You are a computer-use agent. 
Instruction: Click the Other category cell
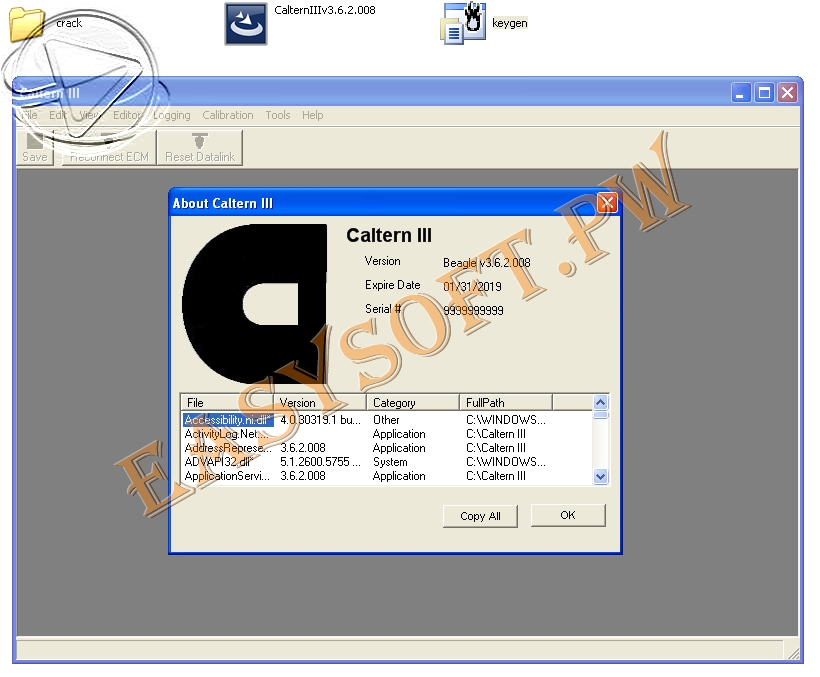(386, 420)
